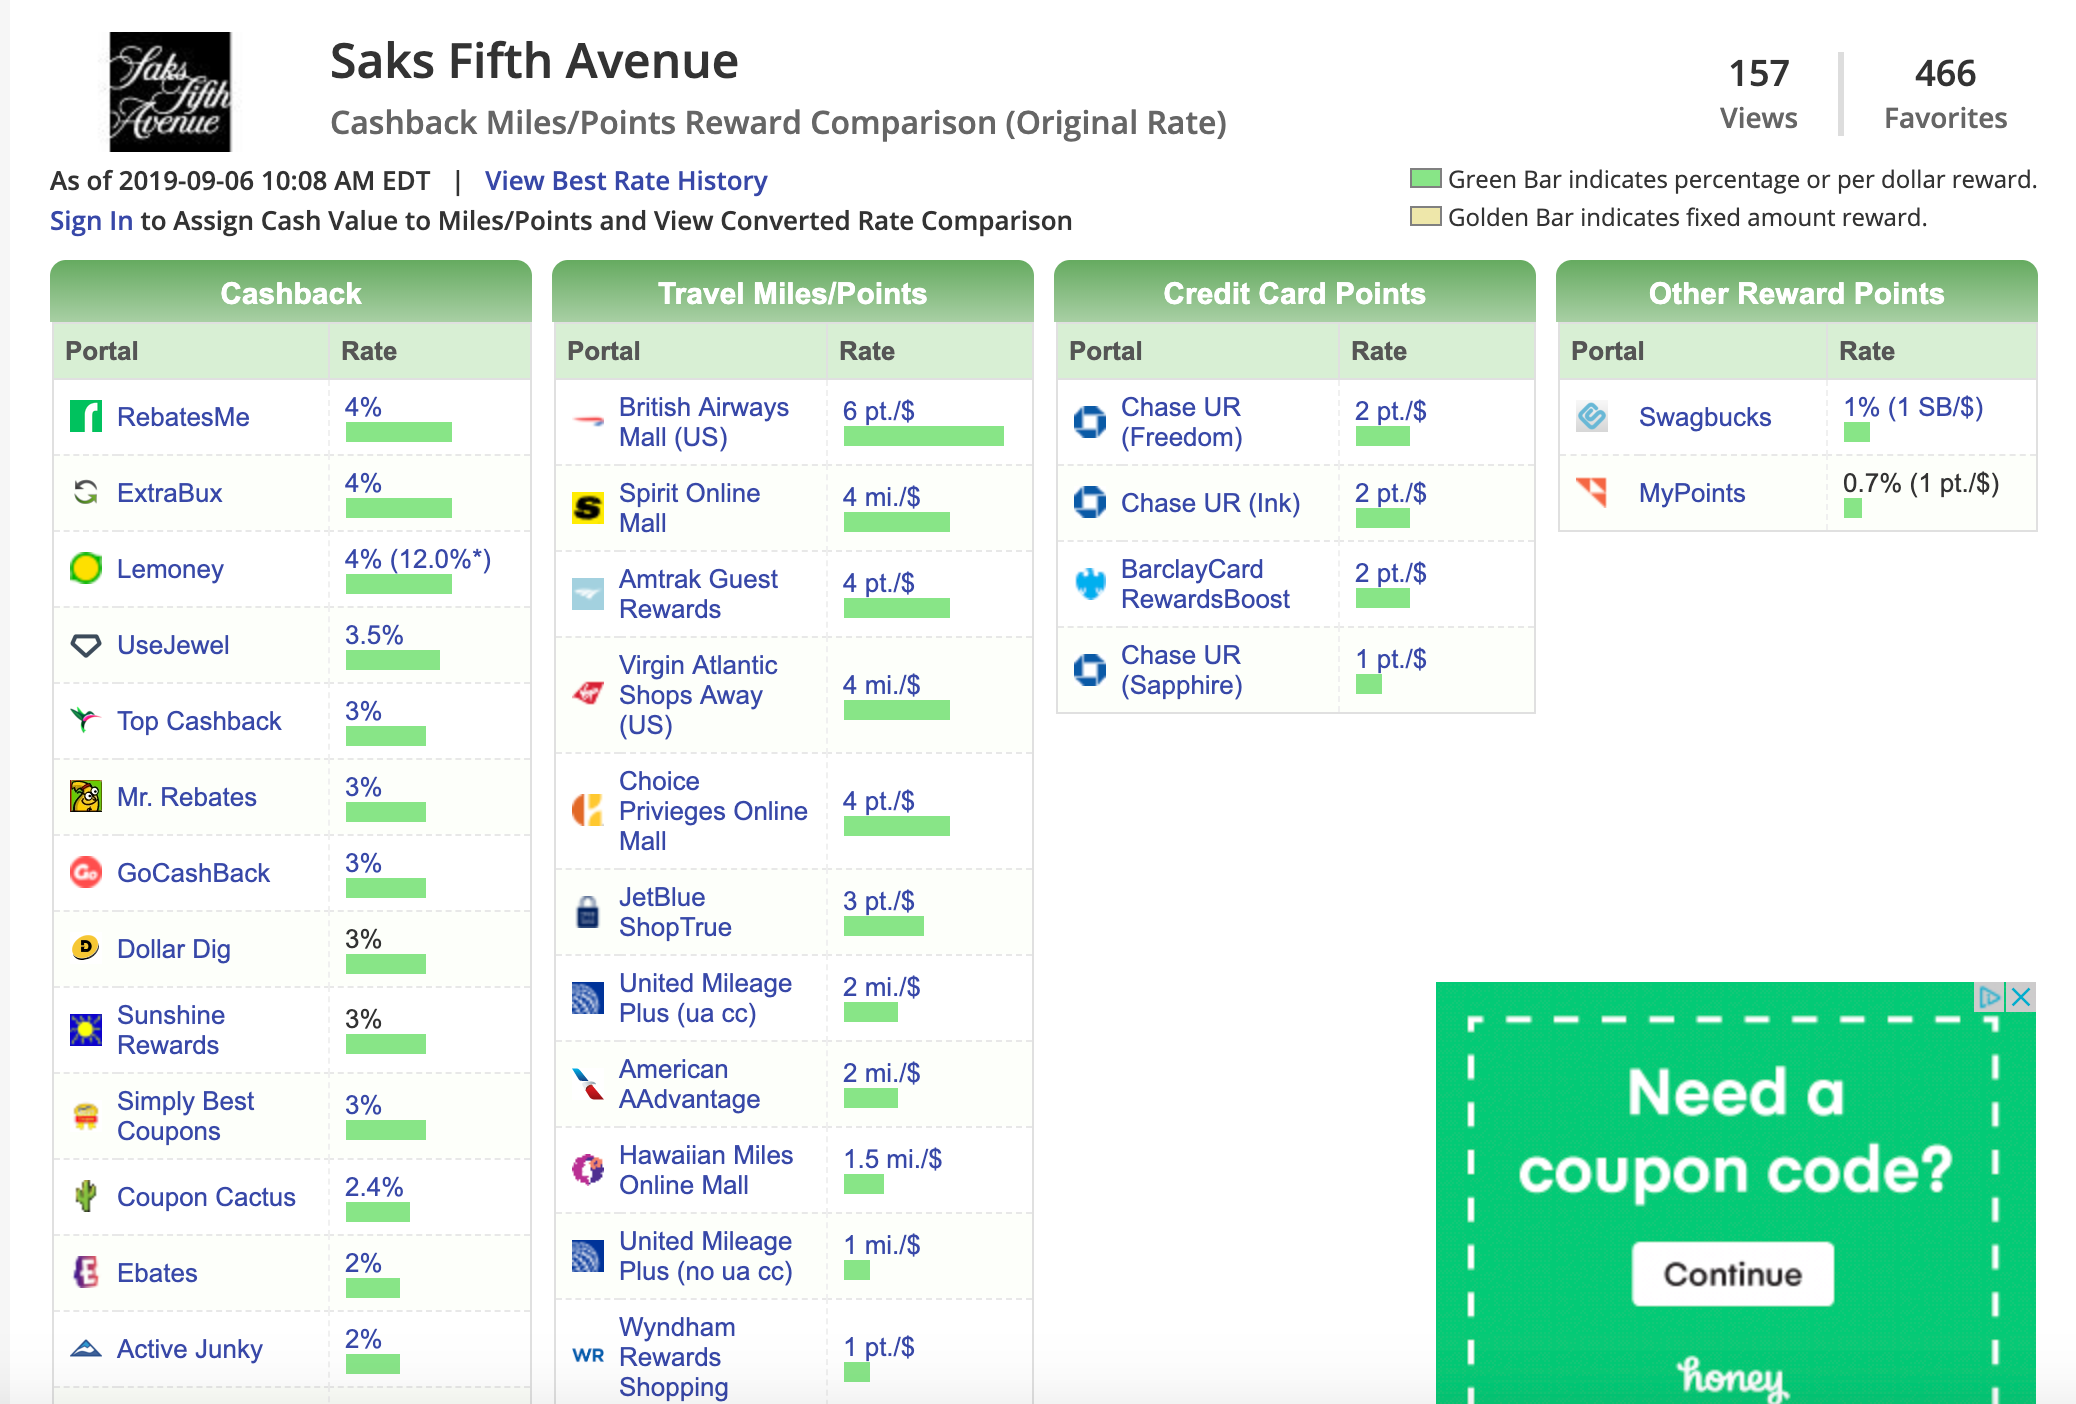Image resolution: width=2076 pixels, height=1404 pixels.
Task: Open Chase UR (Sapphire) link
Action: coord(1181,670)
